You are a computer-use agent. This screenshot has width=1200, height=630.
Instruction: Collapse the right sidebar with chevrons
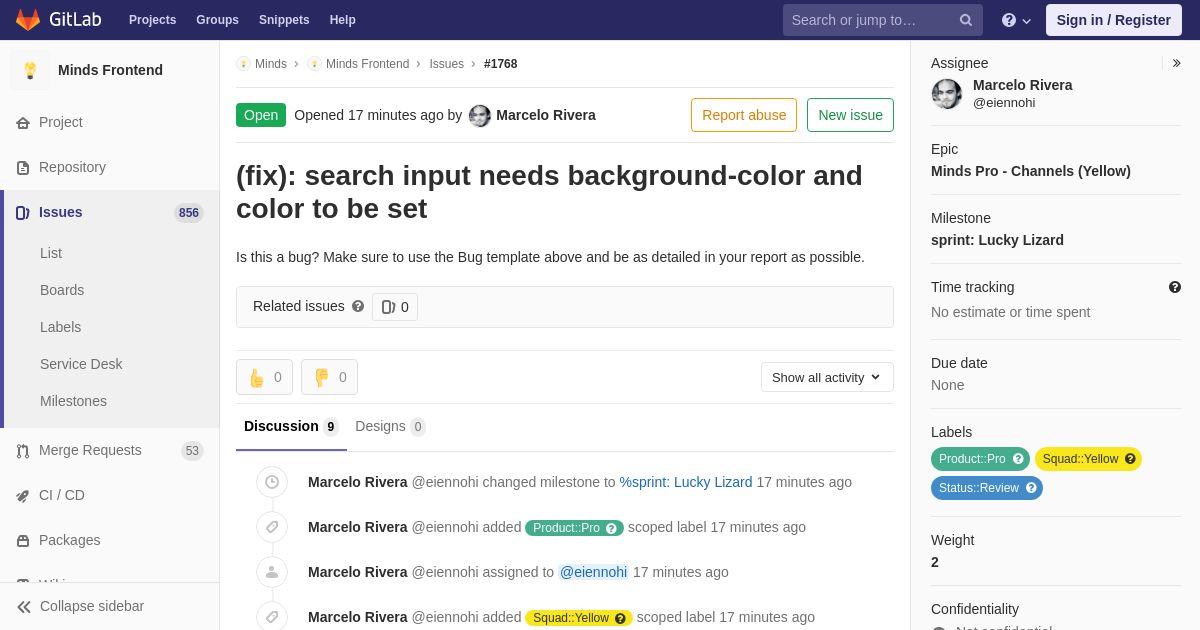tap(1176, 63)
